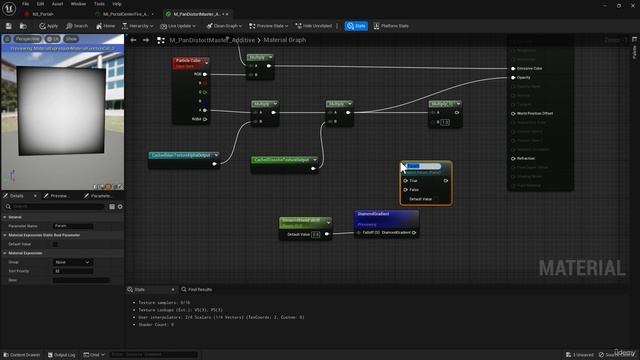Open the Output Log
This screenshot has height=360, width=640.
point(62,355)
